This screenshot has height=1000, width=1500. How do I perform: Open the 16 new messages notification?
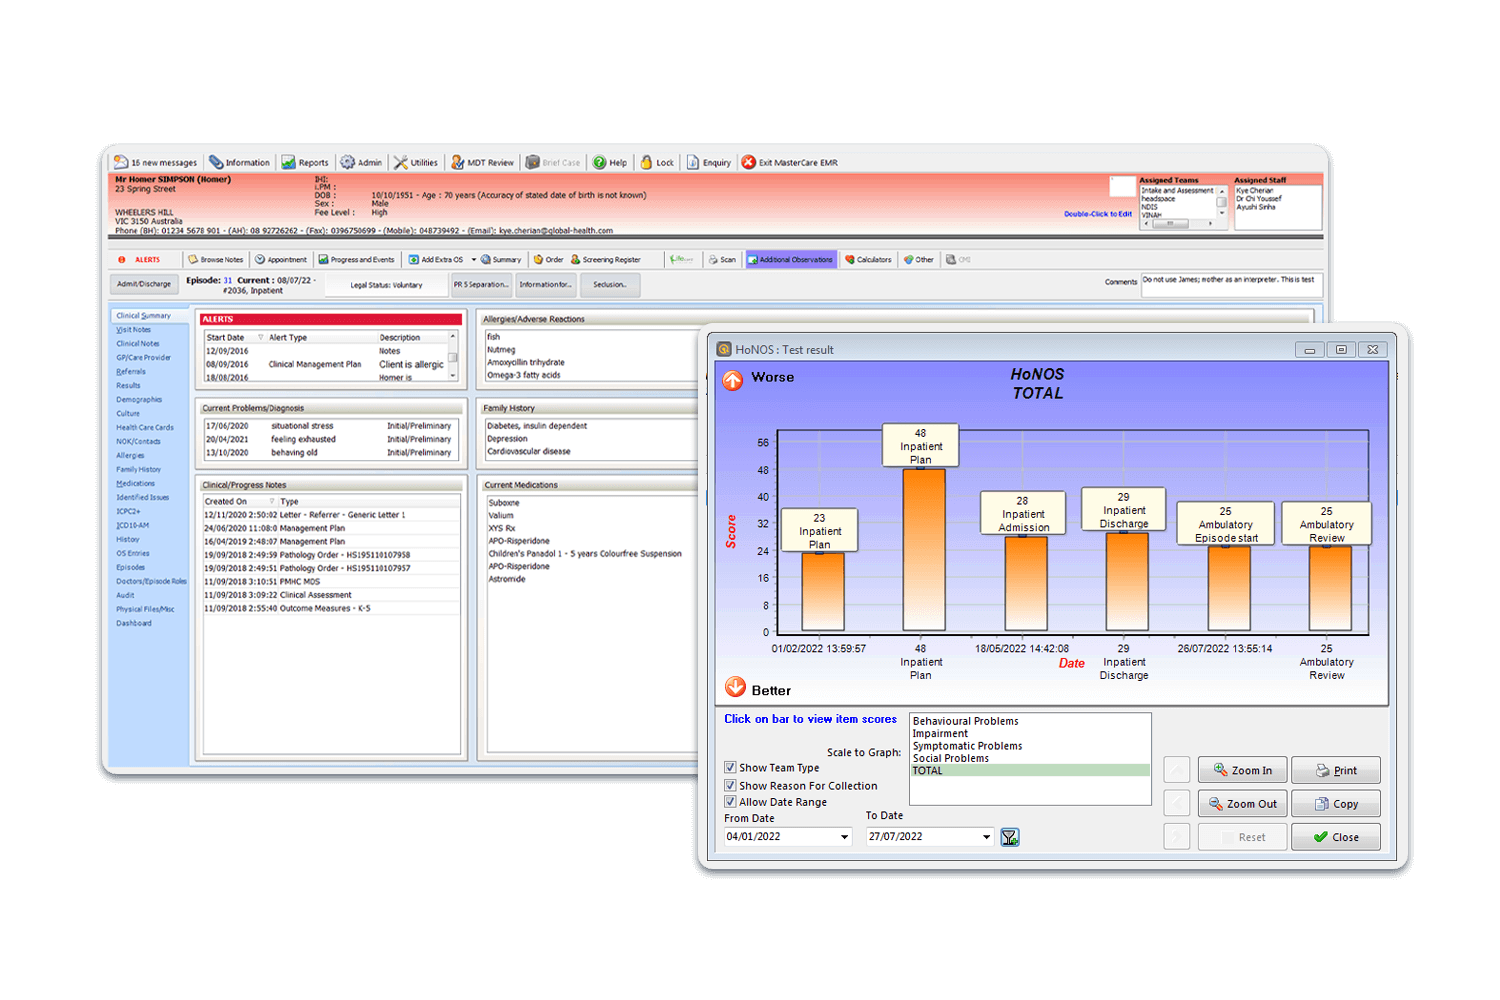tap(155, 161)
